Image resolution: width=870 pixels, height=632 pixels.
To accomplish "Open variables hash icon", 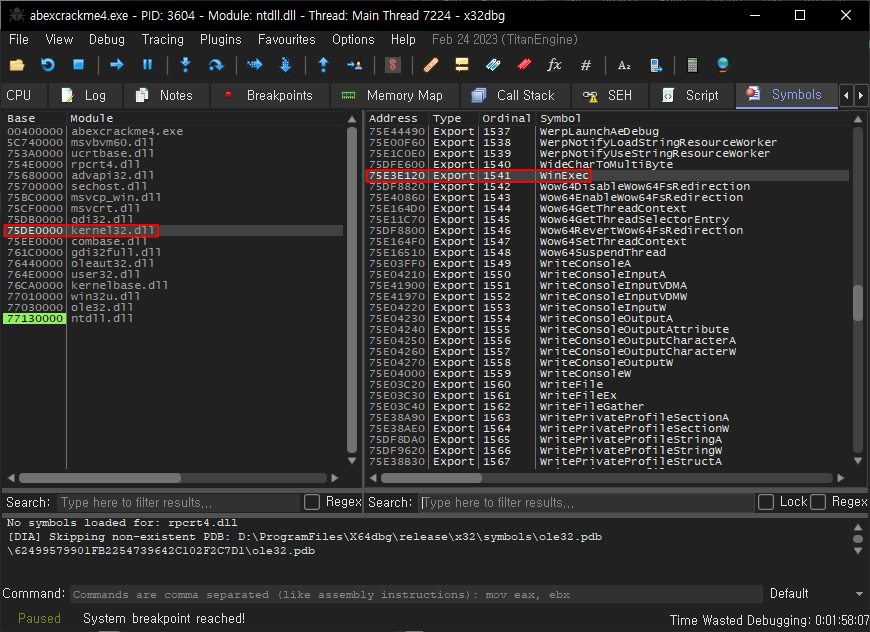I will (x=585, y=65).
